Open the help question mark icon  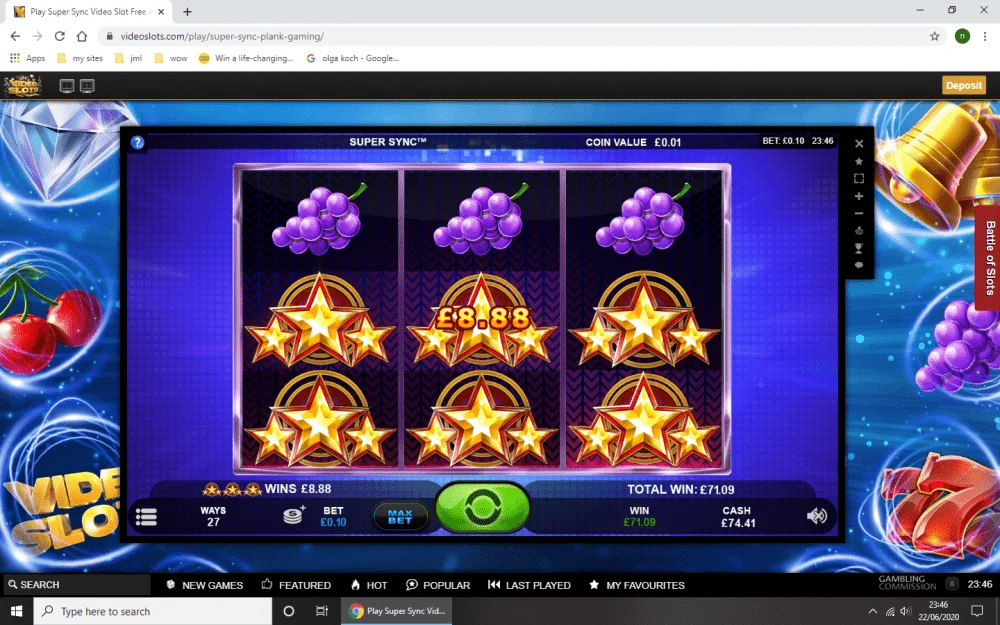(x=137, y=142)
